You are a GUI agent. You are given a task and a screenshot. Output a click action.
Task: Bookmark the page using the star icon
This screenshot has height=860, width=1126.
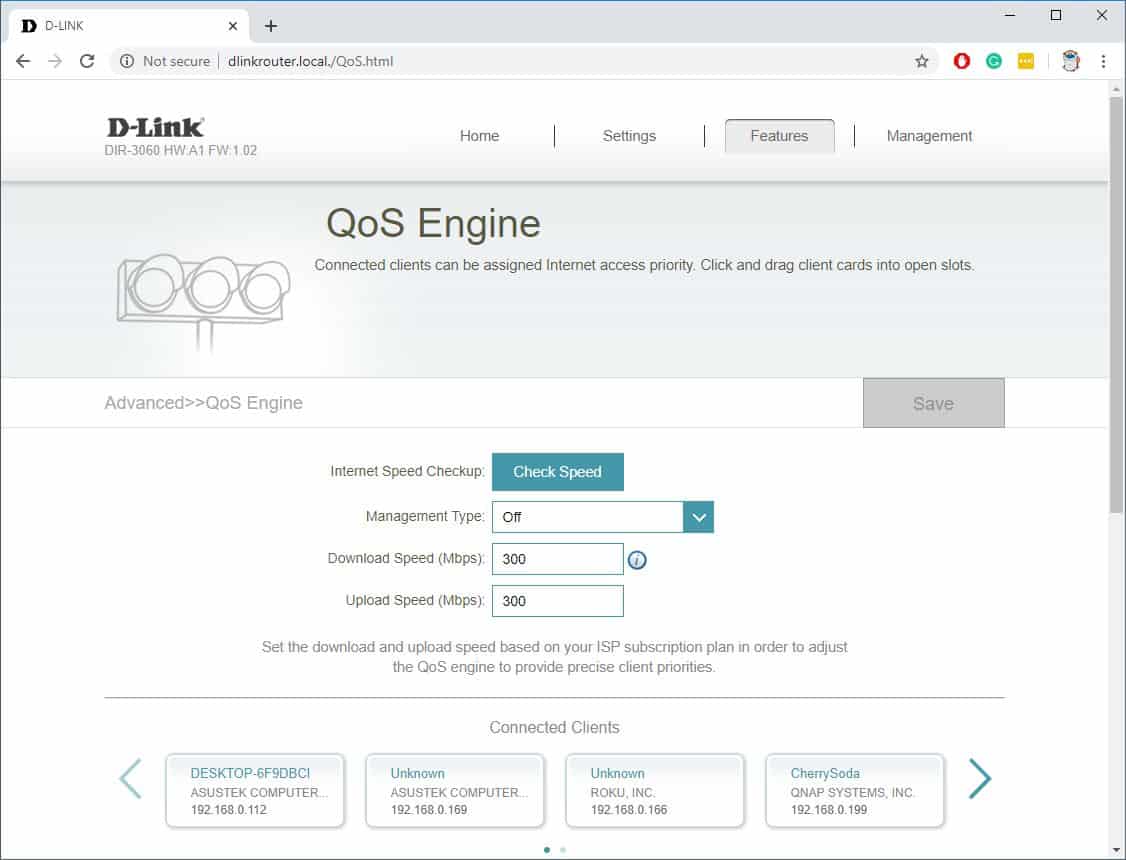click(x=921, y=61)
